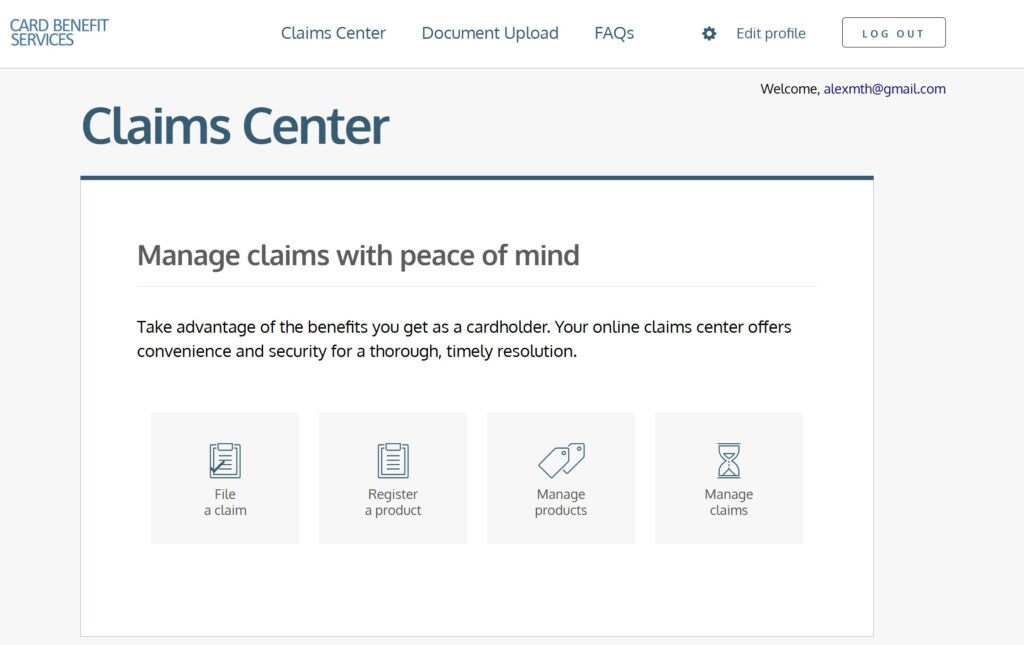Select the "Manage claims" tile text label
This screenshot has width=1024, height=645.
point(729,502)
